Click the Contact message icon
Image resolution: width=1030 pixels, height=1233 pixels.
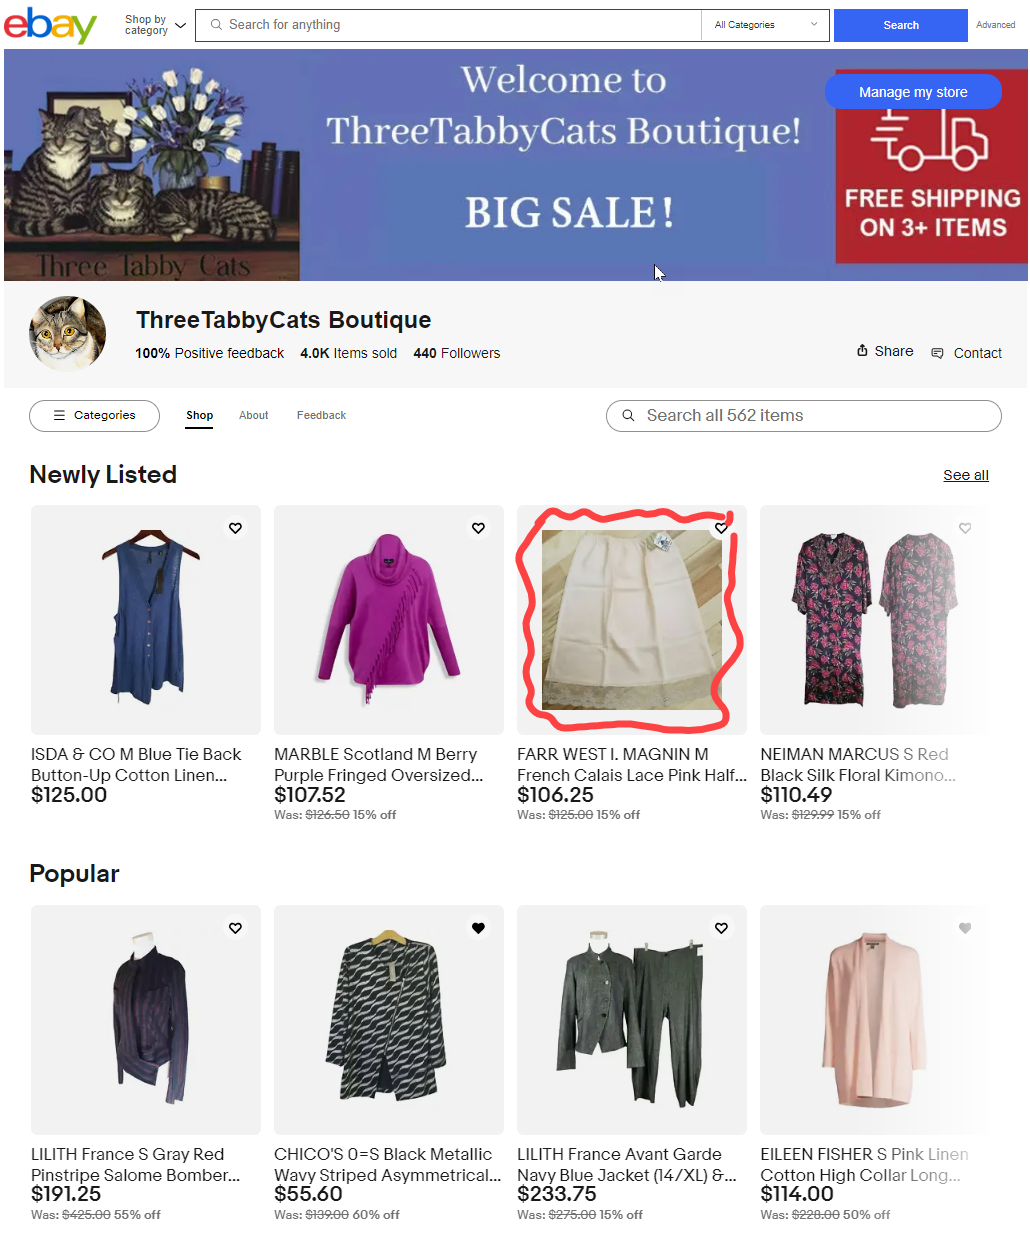(937, 353)
